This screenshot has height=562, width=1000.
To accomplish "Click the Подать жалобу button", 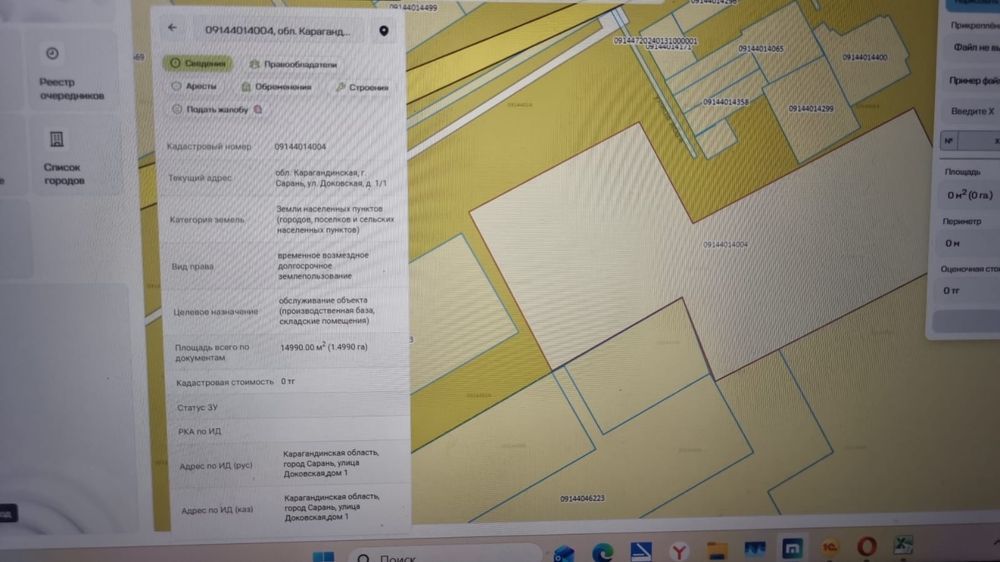I will tap(217, 109).
